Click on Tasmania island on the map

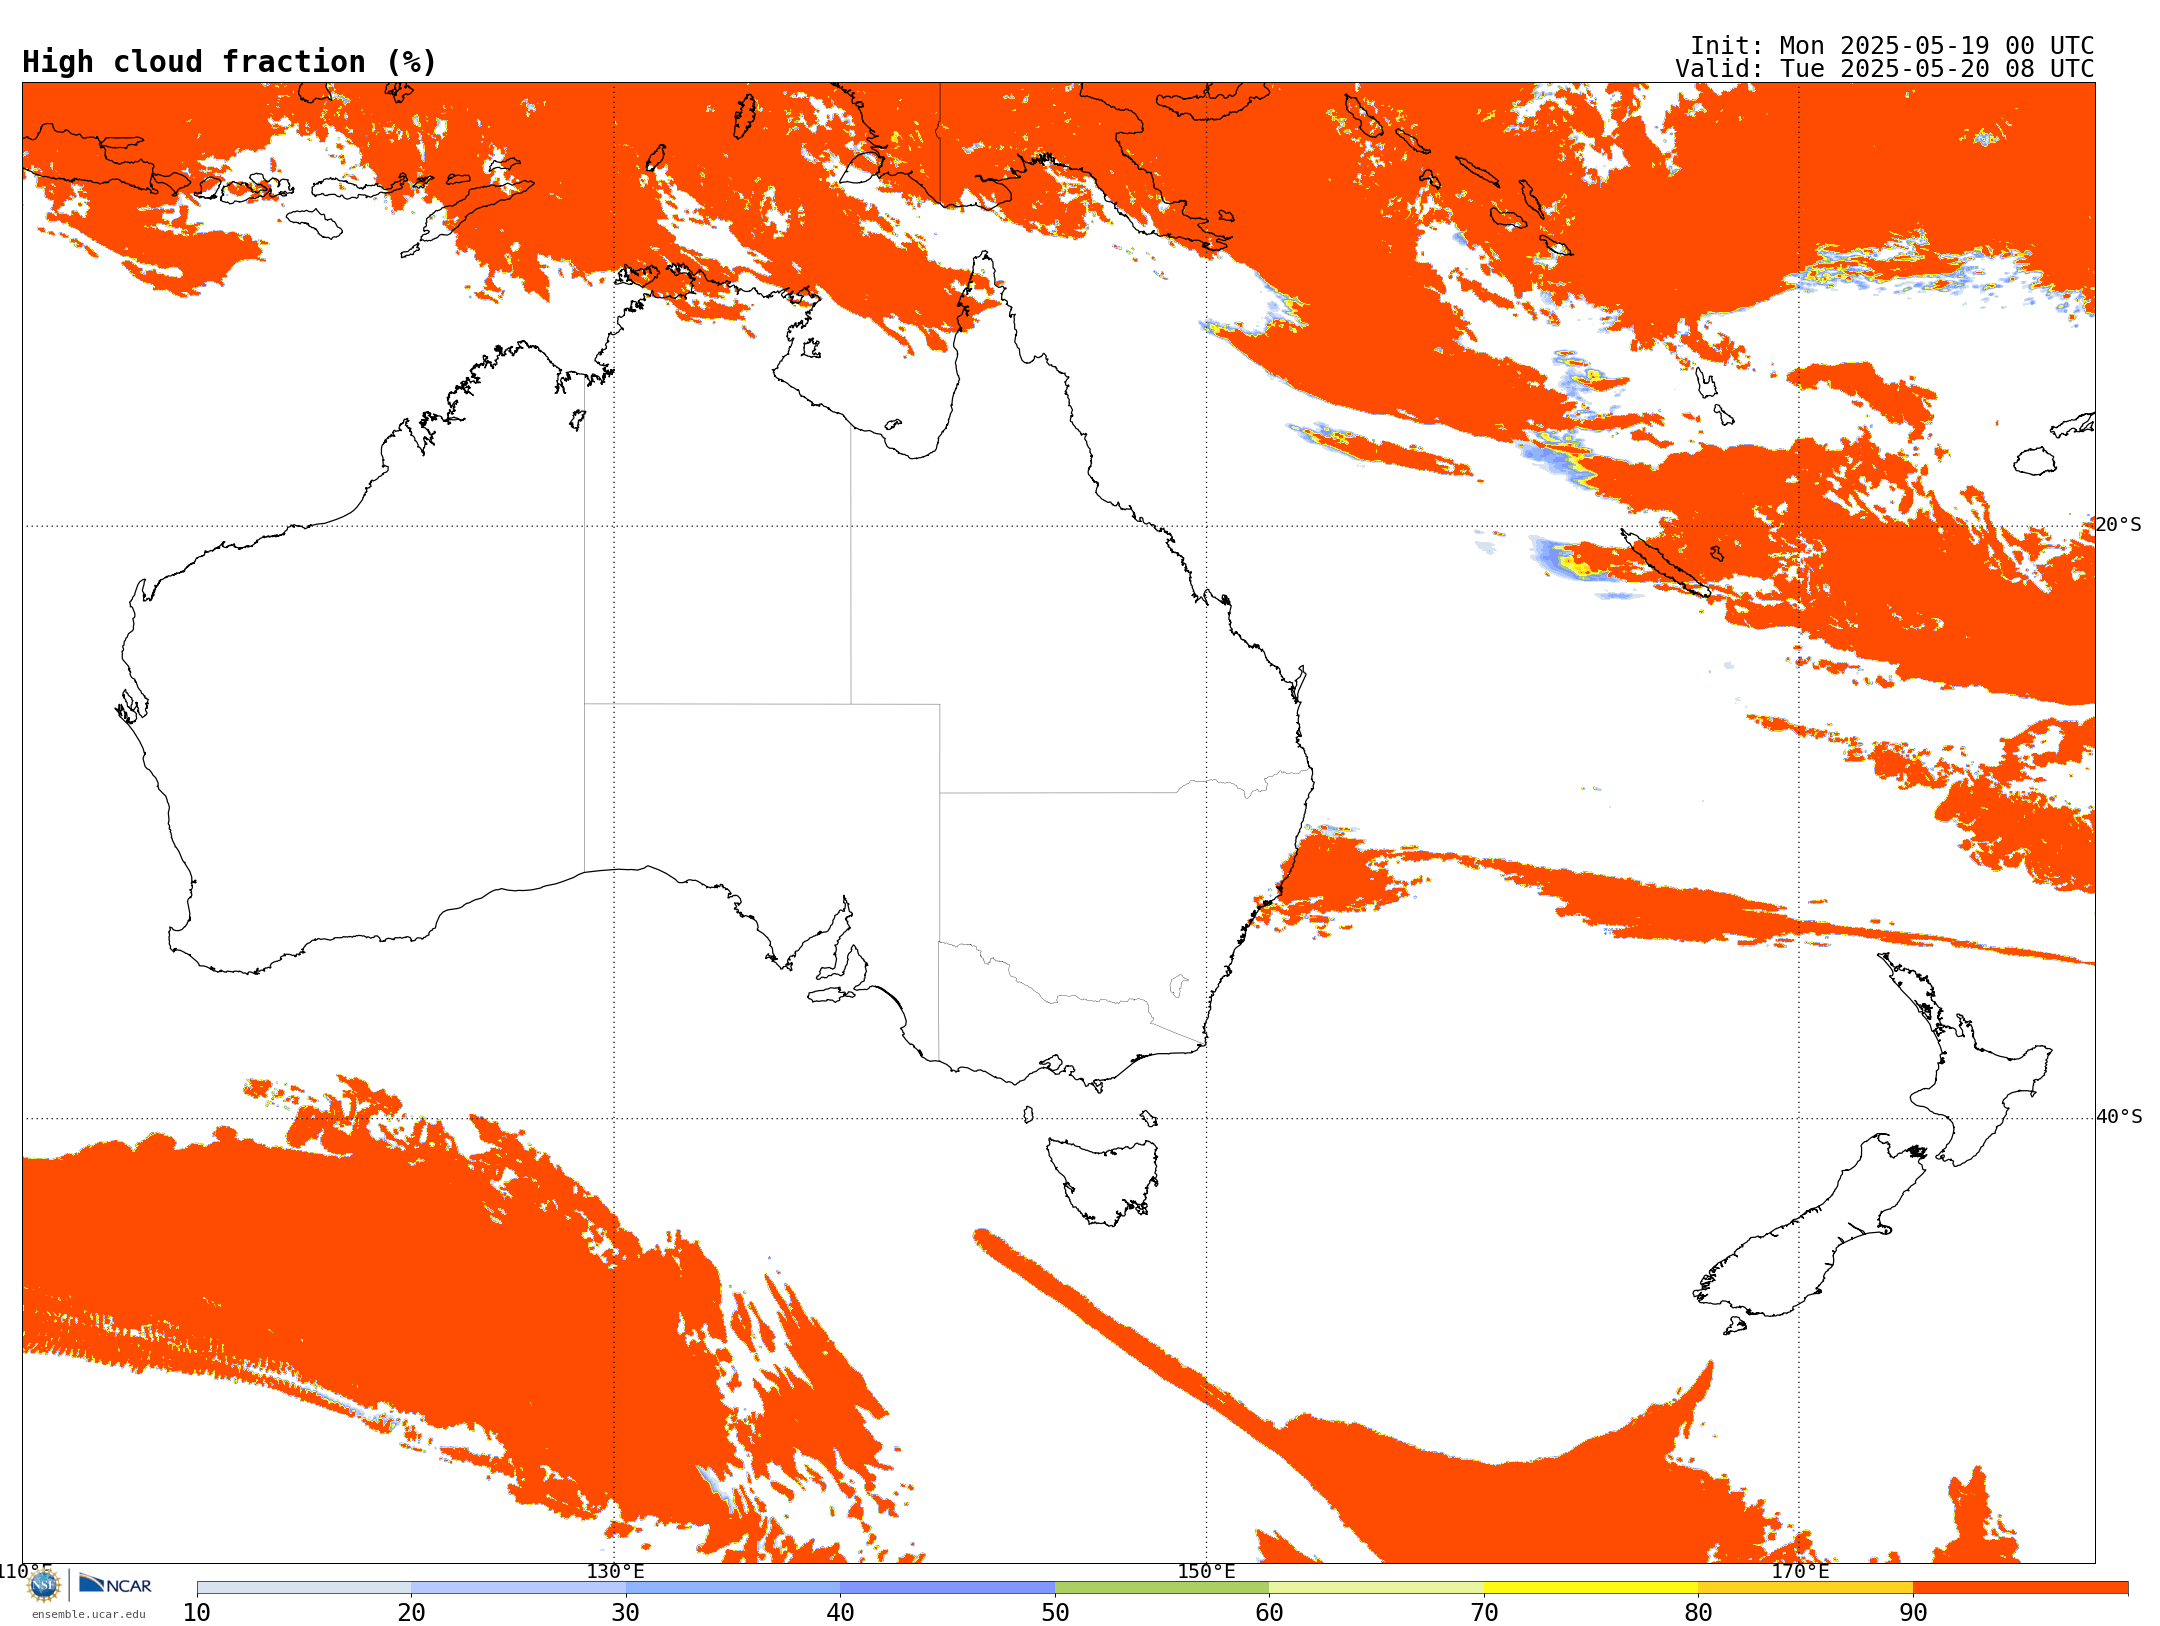click(x=1102, y=1180)
